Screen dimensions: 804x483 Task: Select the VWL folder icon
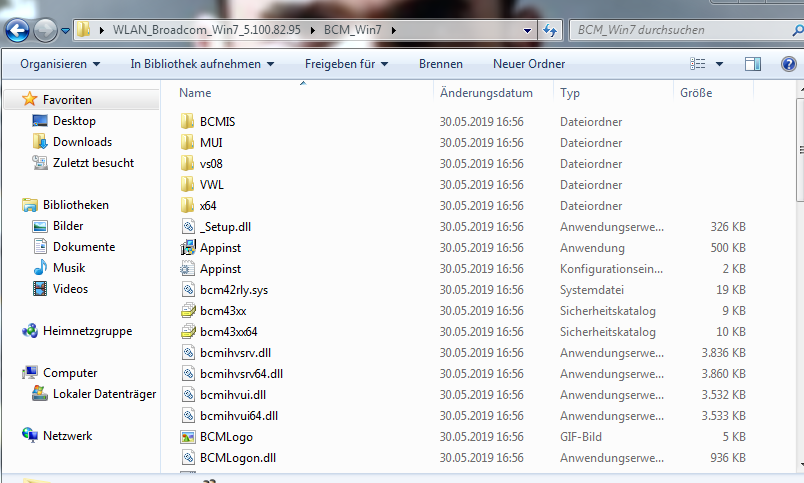click(188, 185)
